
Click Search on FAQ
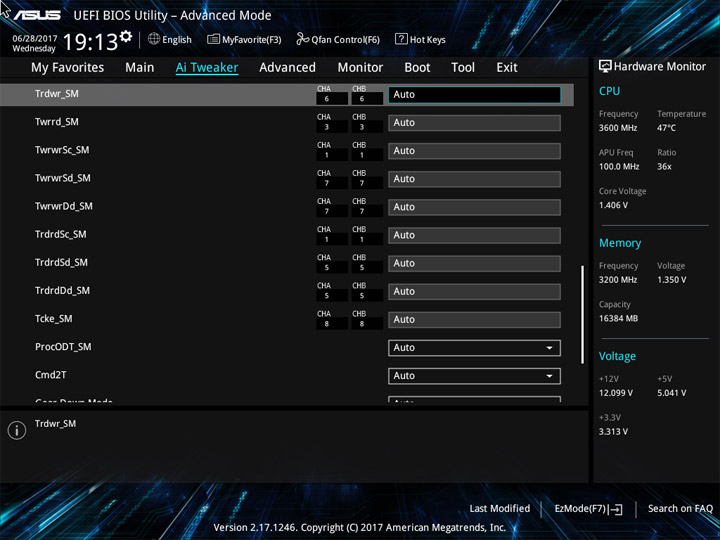[680, 508]
